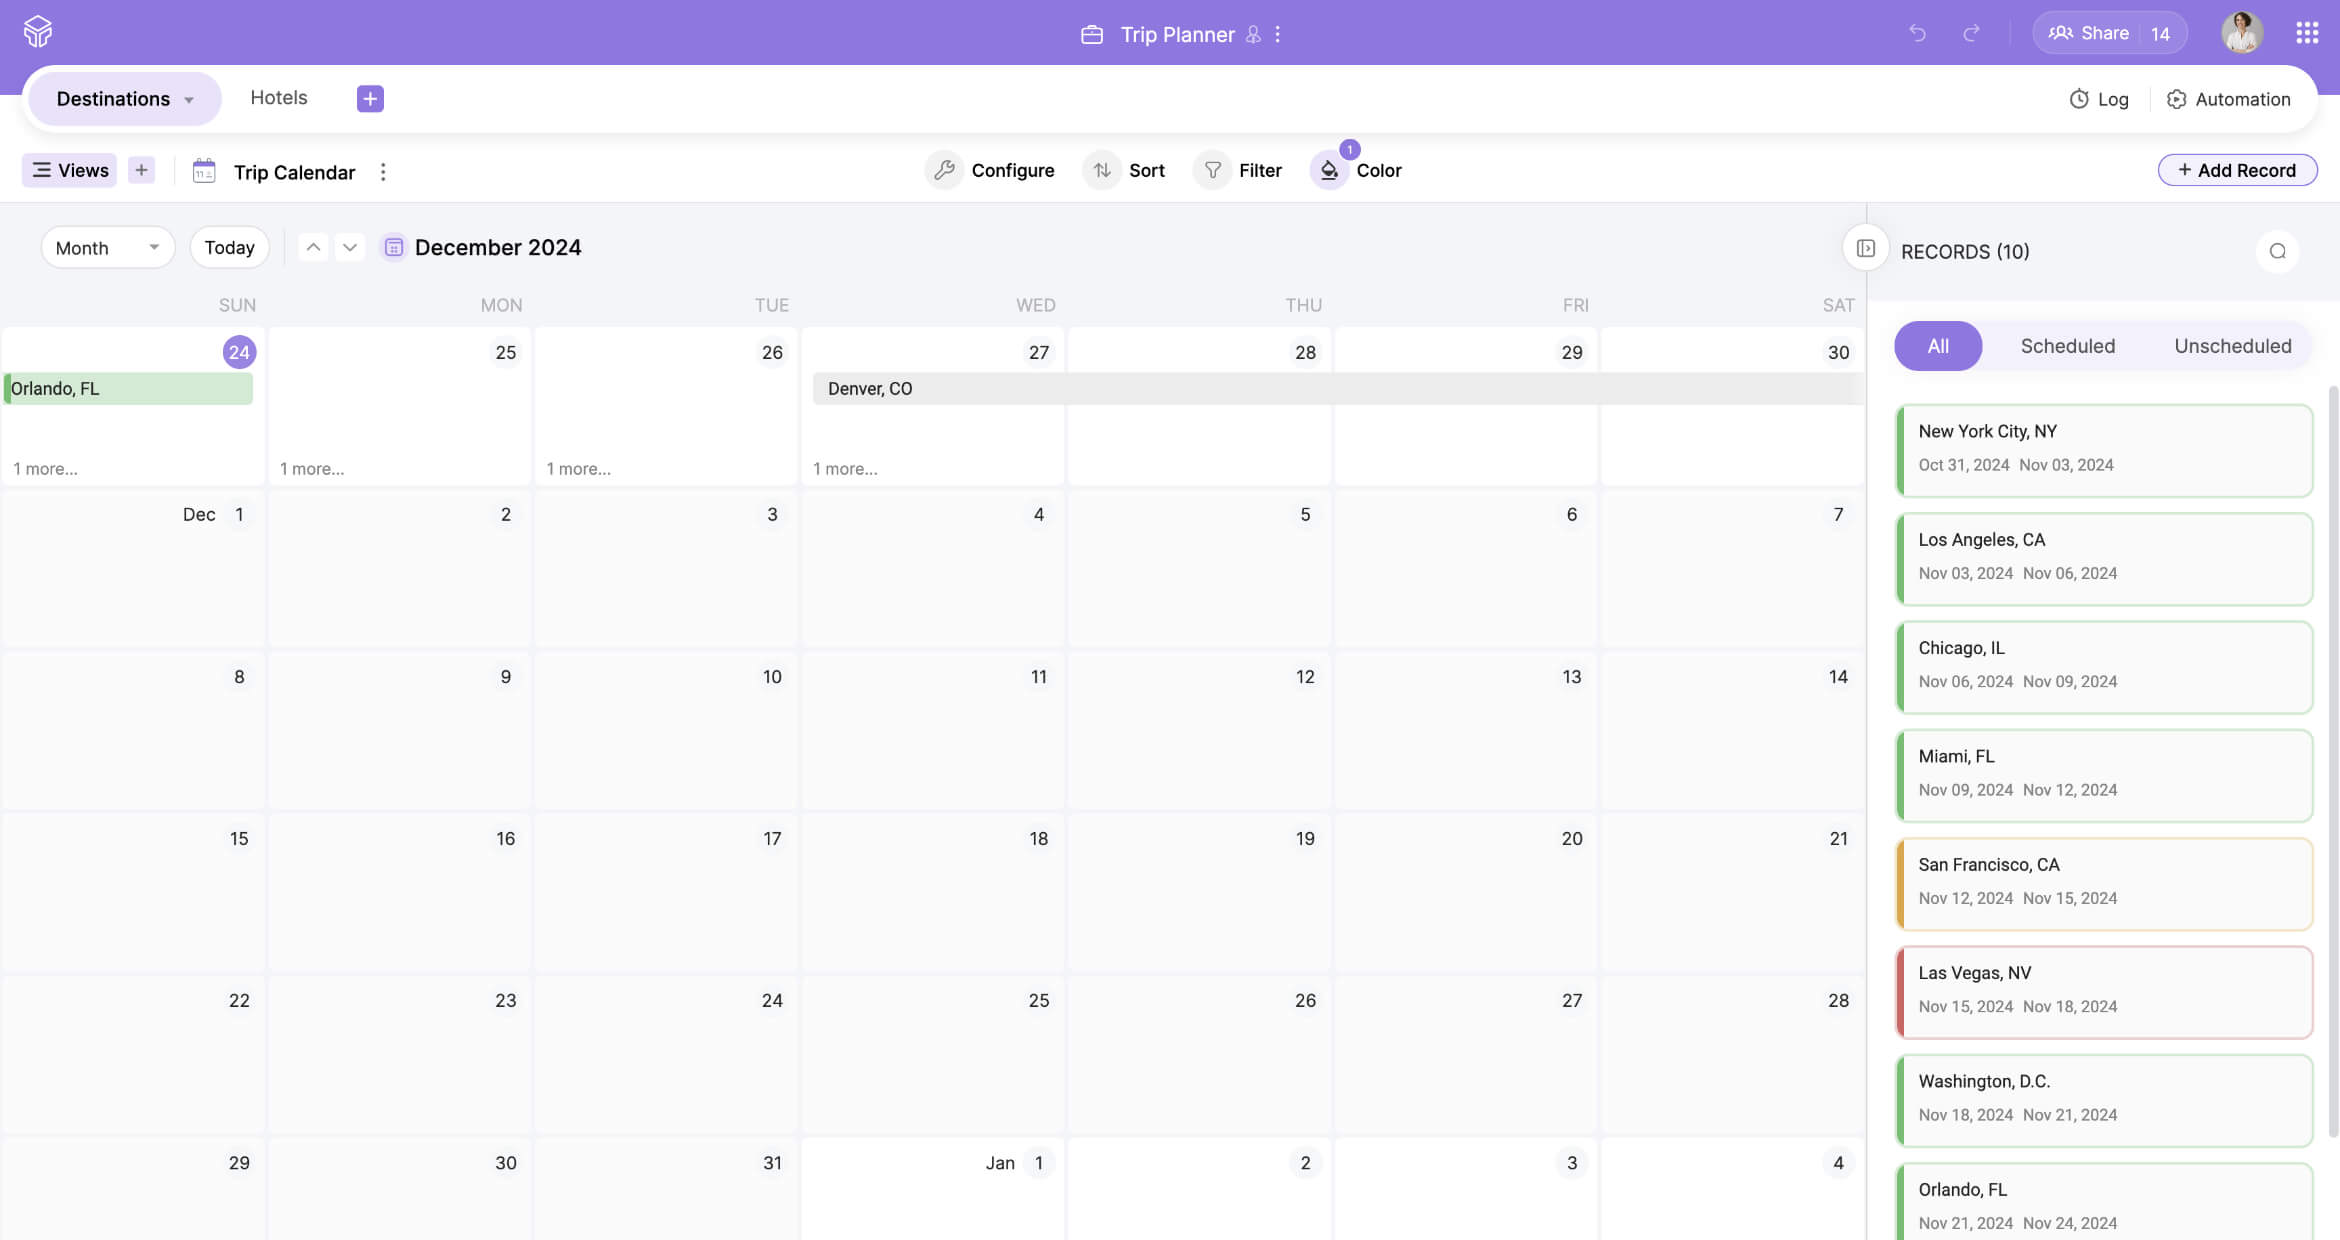The height and width of the screenshot is (1240, 2340).
Task: Open the Month view dropdown
Action: (107, 247)
